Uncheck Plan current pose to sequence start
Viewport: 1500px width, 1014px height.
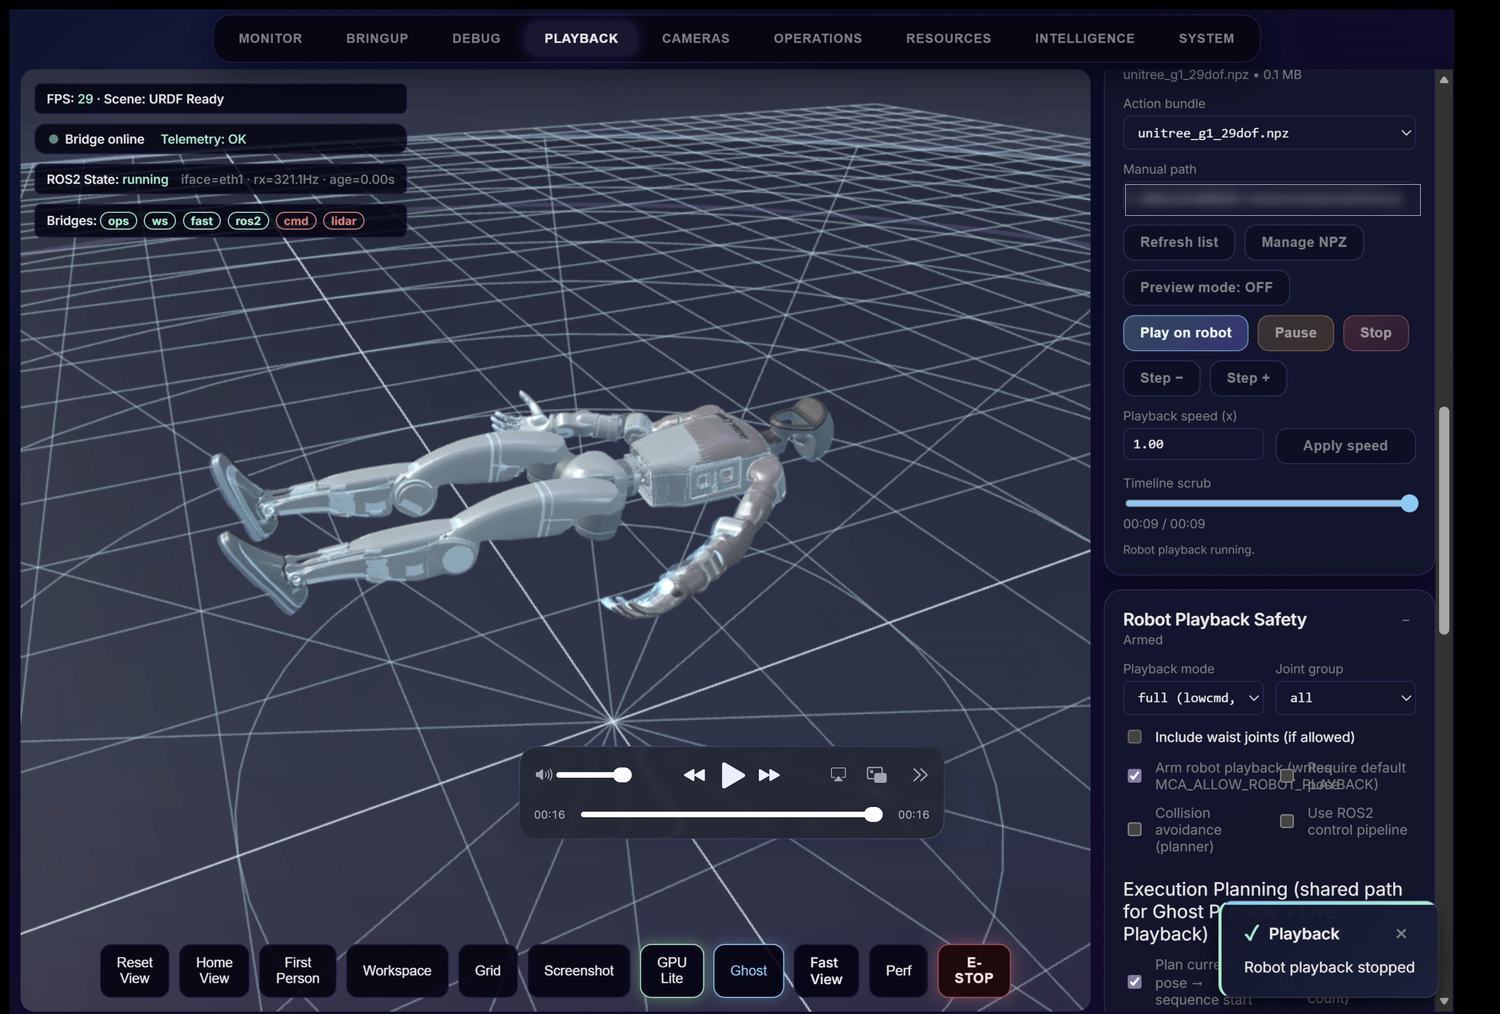(x=1134, y=982)
